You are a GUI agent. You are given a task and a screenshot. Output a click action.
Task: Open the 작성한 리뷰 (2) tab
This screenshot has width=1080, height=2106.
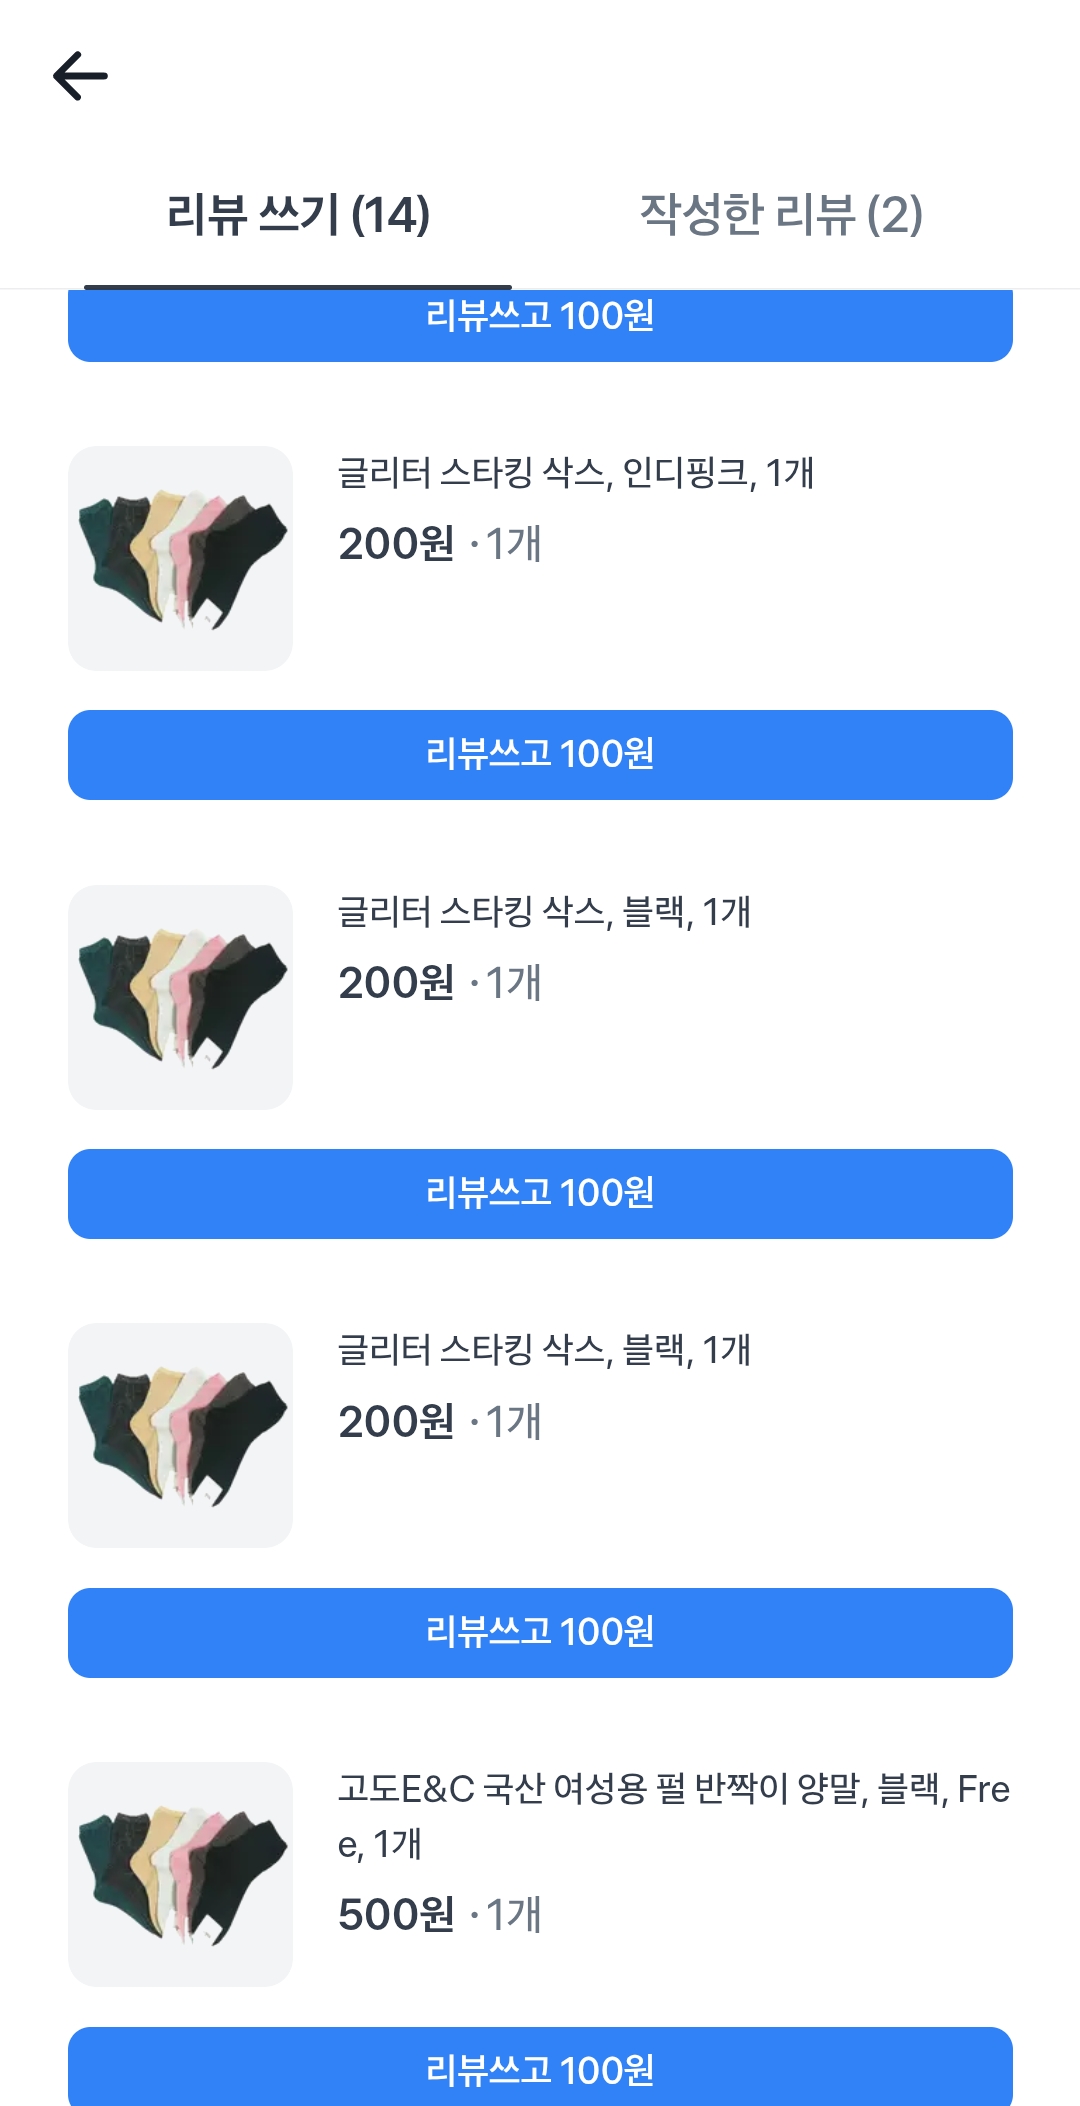pos(780,215)
